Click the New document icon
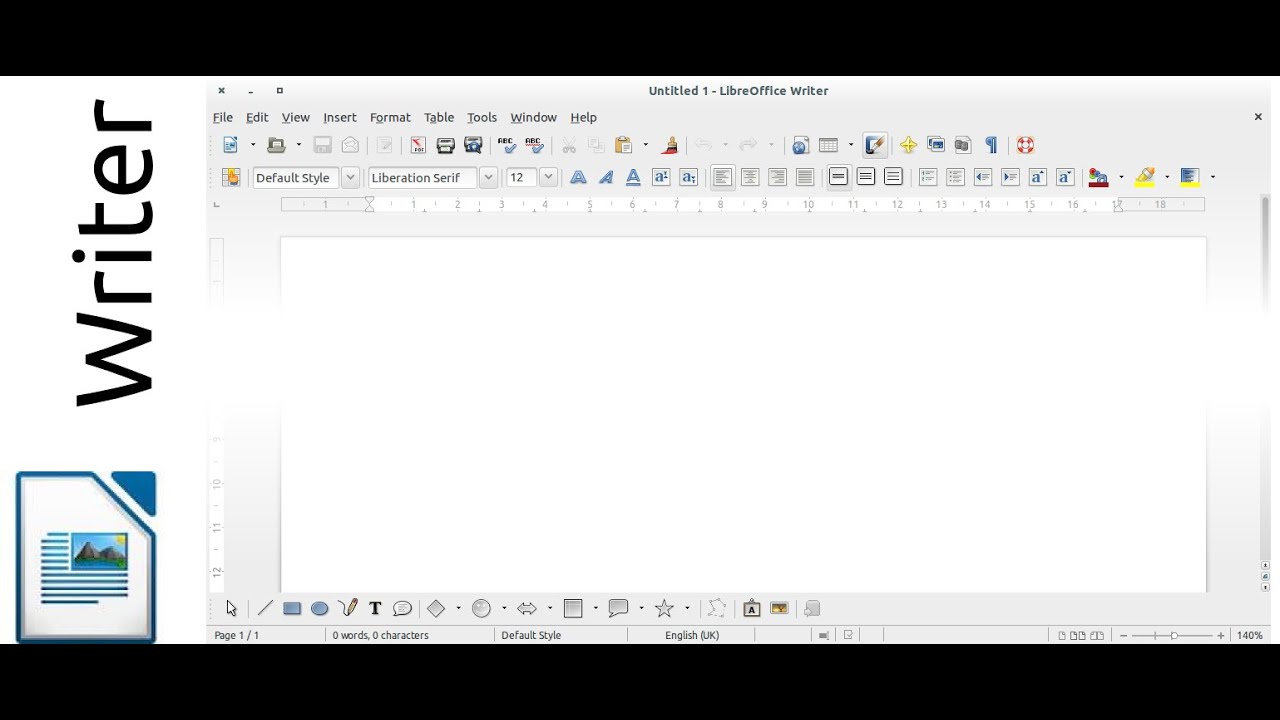 230,145
